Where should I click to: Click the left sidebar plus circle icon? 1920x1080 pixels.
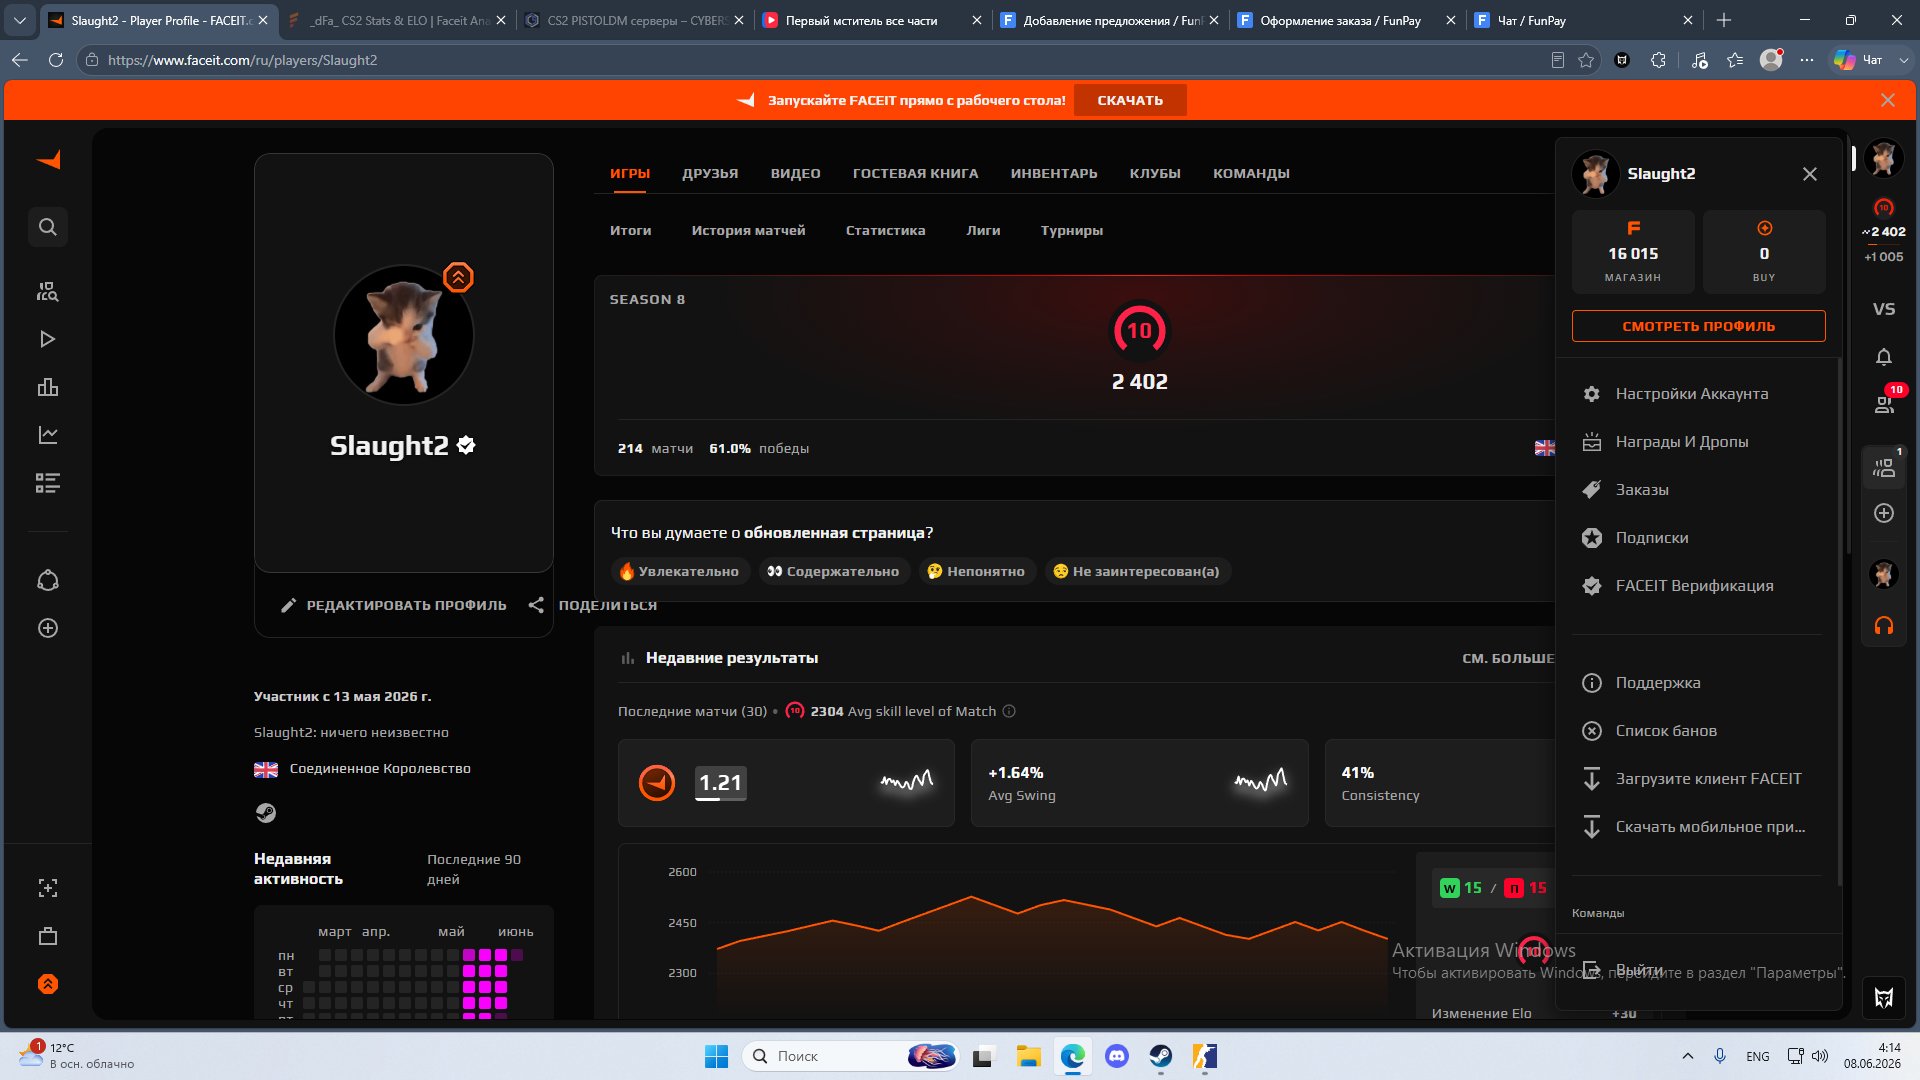[x=48, y=628]
